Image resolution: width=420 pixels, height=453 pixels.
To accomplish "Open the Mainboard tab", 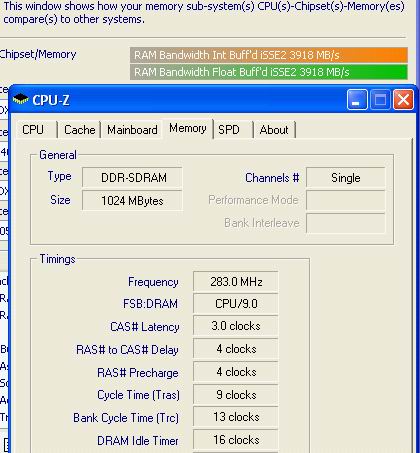I will coord(132,130).
